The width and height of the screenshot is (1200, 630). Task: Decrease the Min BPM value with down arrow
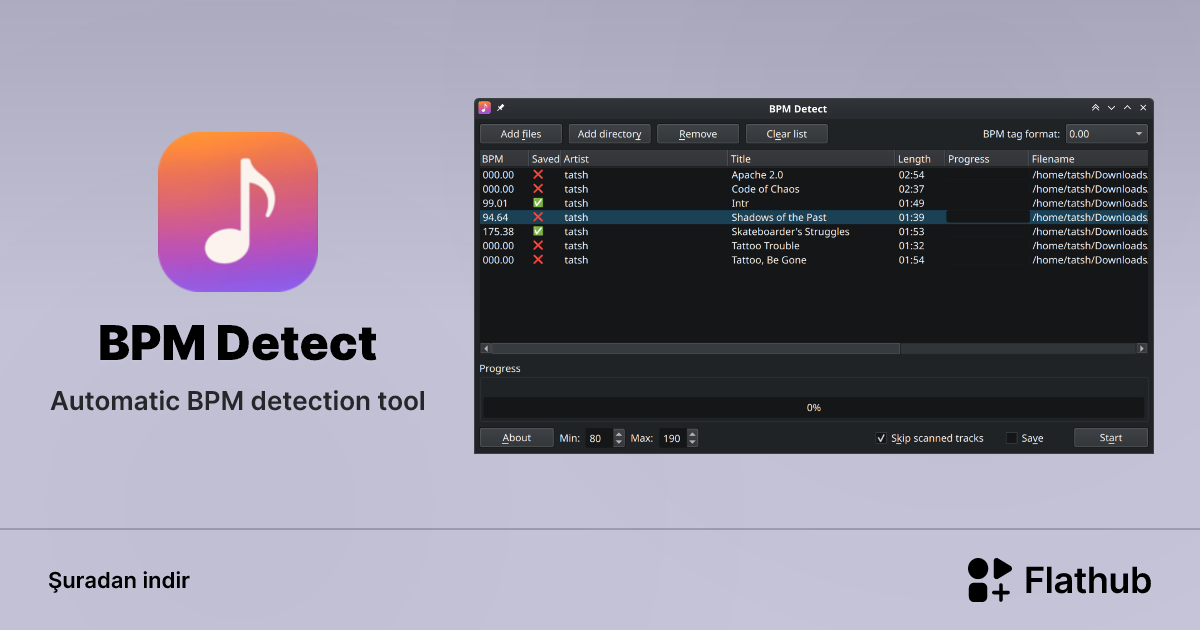tap(619, 442)
